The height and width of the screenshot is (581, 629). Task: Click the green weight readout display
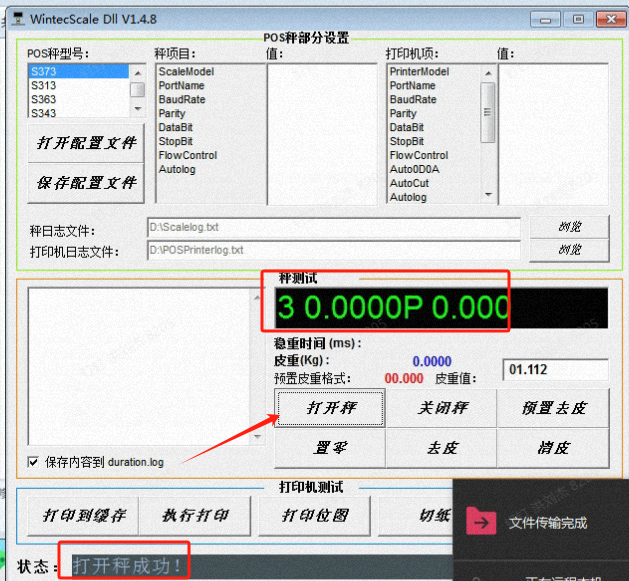(441, 308)
